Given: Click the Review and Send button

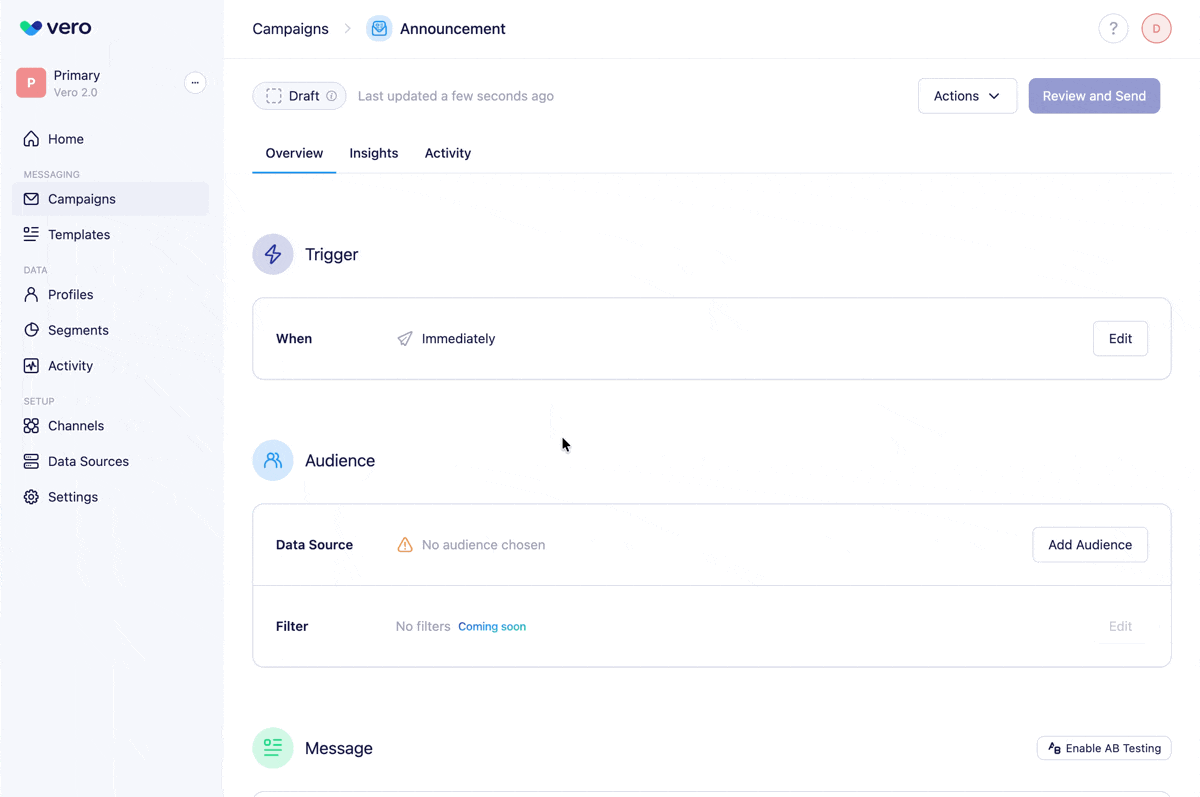Looking at the screenshot, I should tap(1094, 95).
